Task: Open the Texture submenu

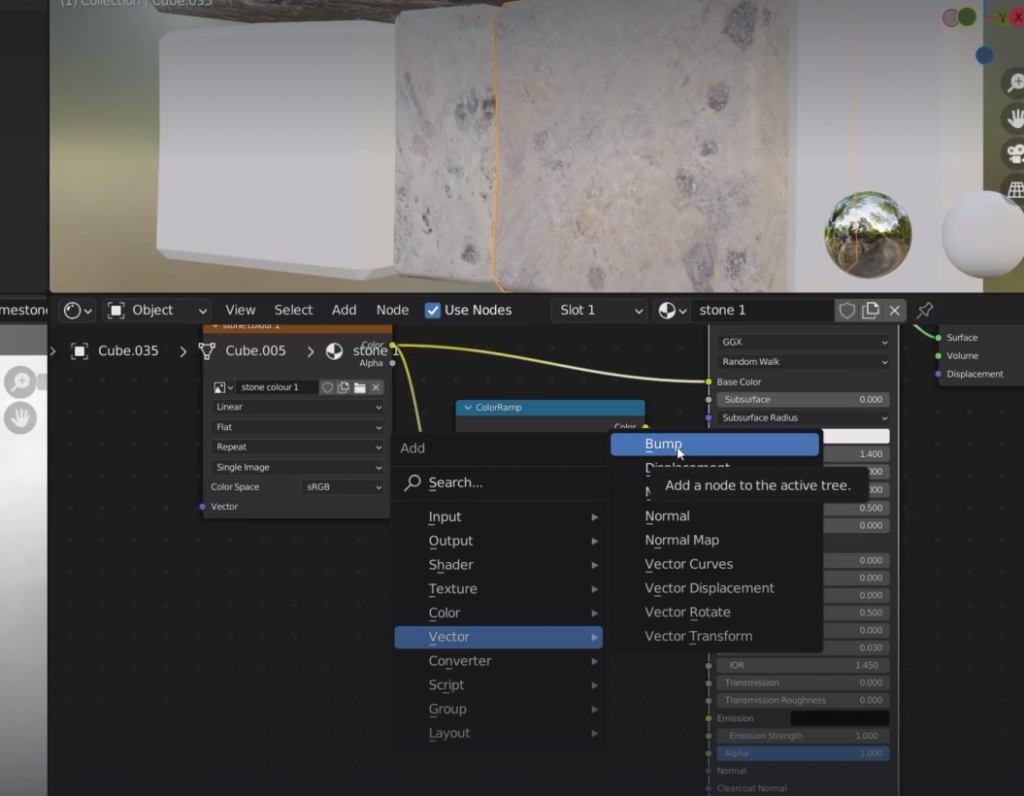Action: 498,589
